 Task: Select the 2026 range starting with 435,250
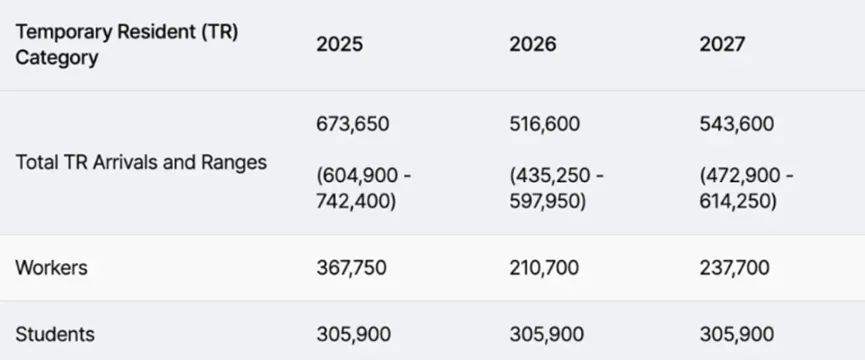coord(557,189)
